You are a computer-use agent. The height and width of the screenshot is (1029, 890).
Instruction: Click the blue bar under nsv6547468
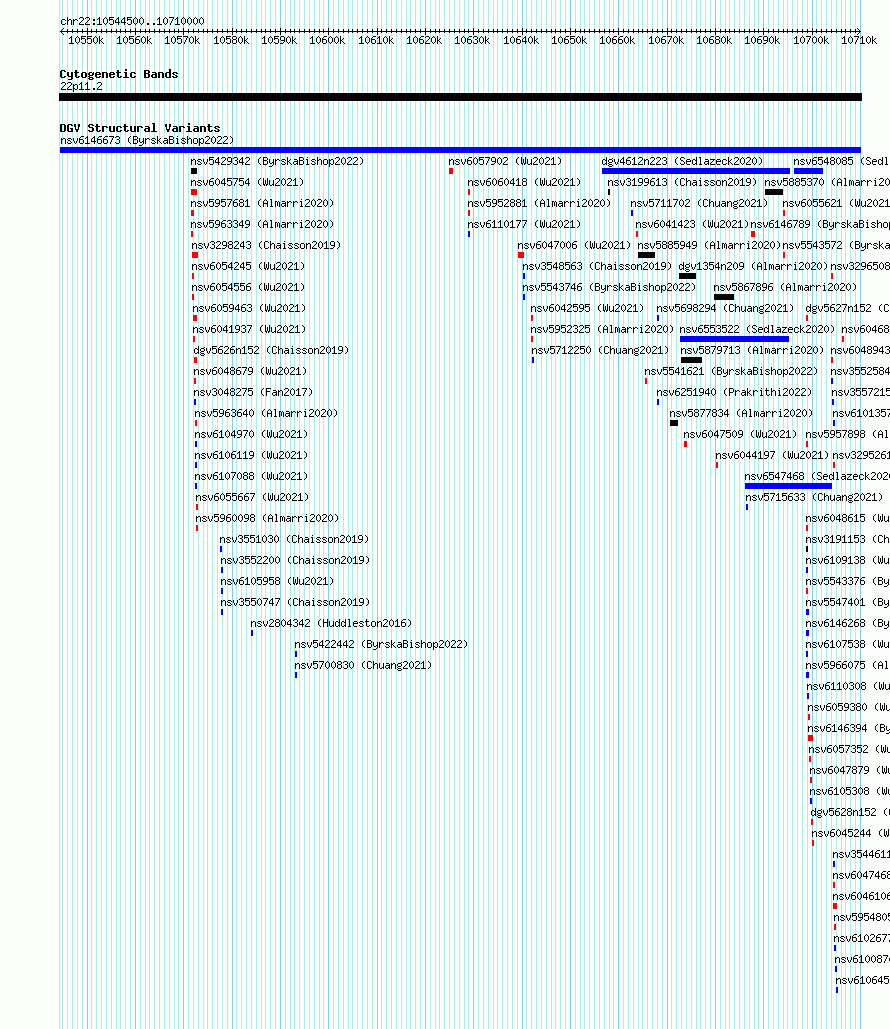click(x=788, y=486)
